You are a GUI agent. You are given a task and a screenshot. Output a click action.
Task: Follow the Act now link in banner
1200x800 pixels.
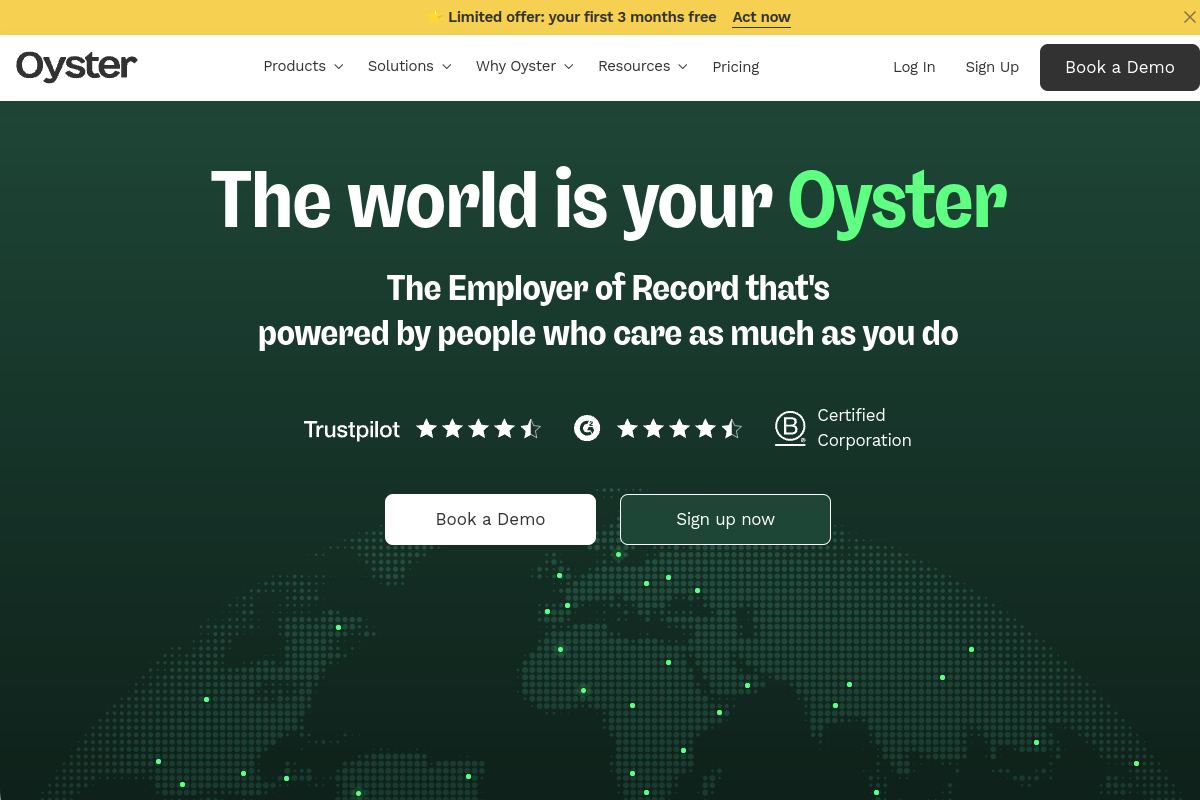coord(761,17)
